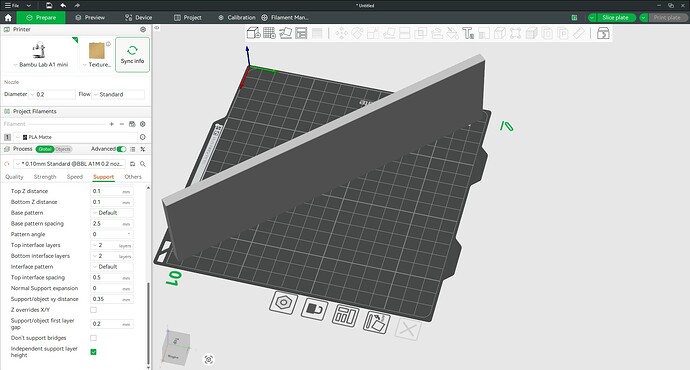Select the Measure ruler tool icon
This screenshot has height=370, width=690.
[x=579, y=33]
